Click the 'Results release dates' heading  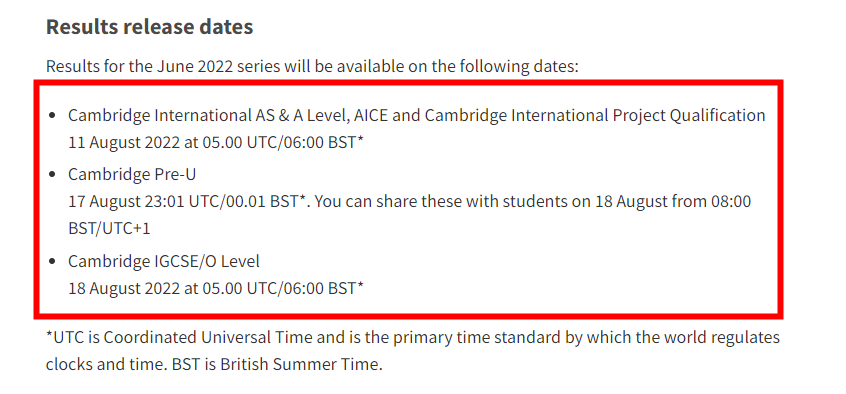point(149,27)
